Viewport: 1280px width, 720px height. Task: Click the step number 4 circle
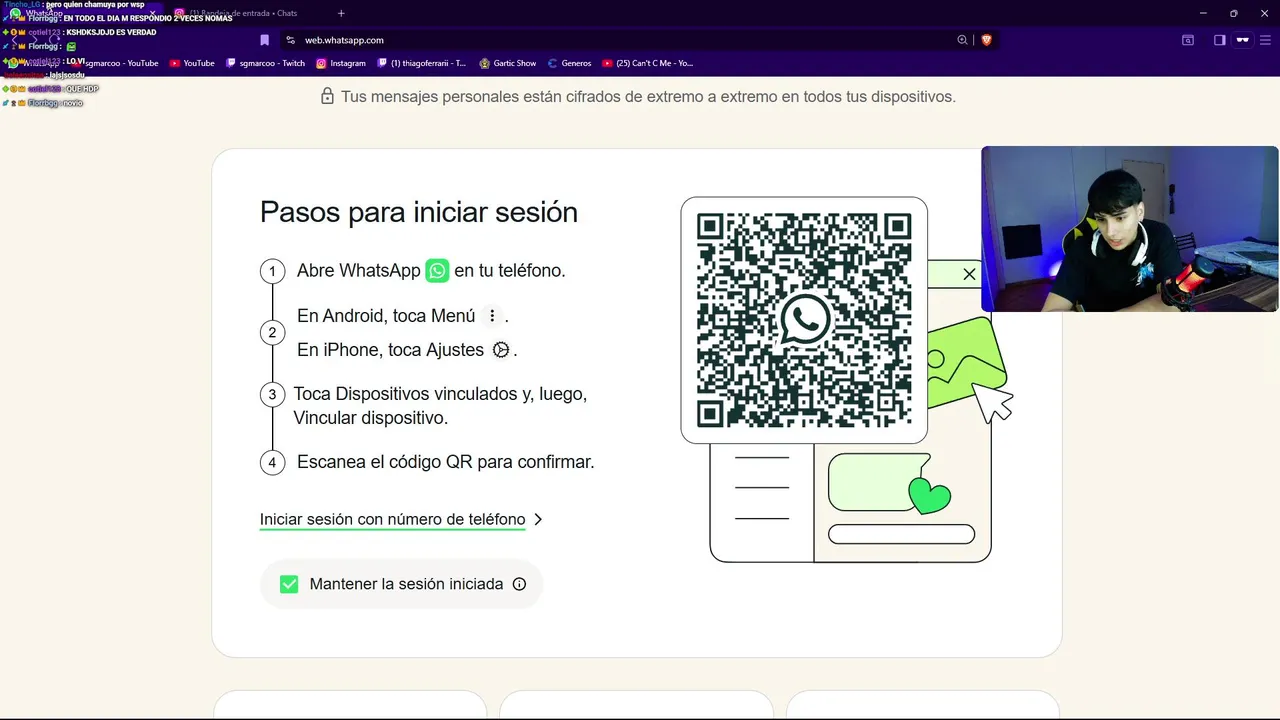pyautogui.click(x=272, y=462)
